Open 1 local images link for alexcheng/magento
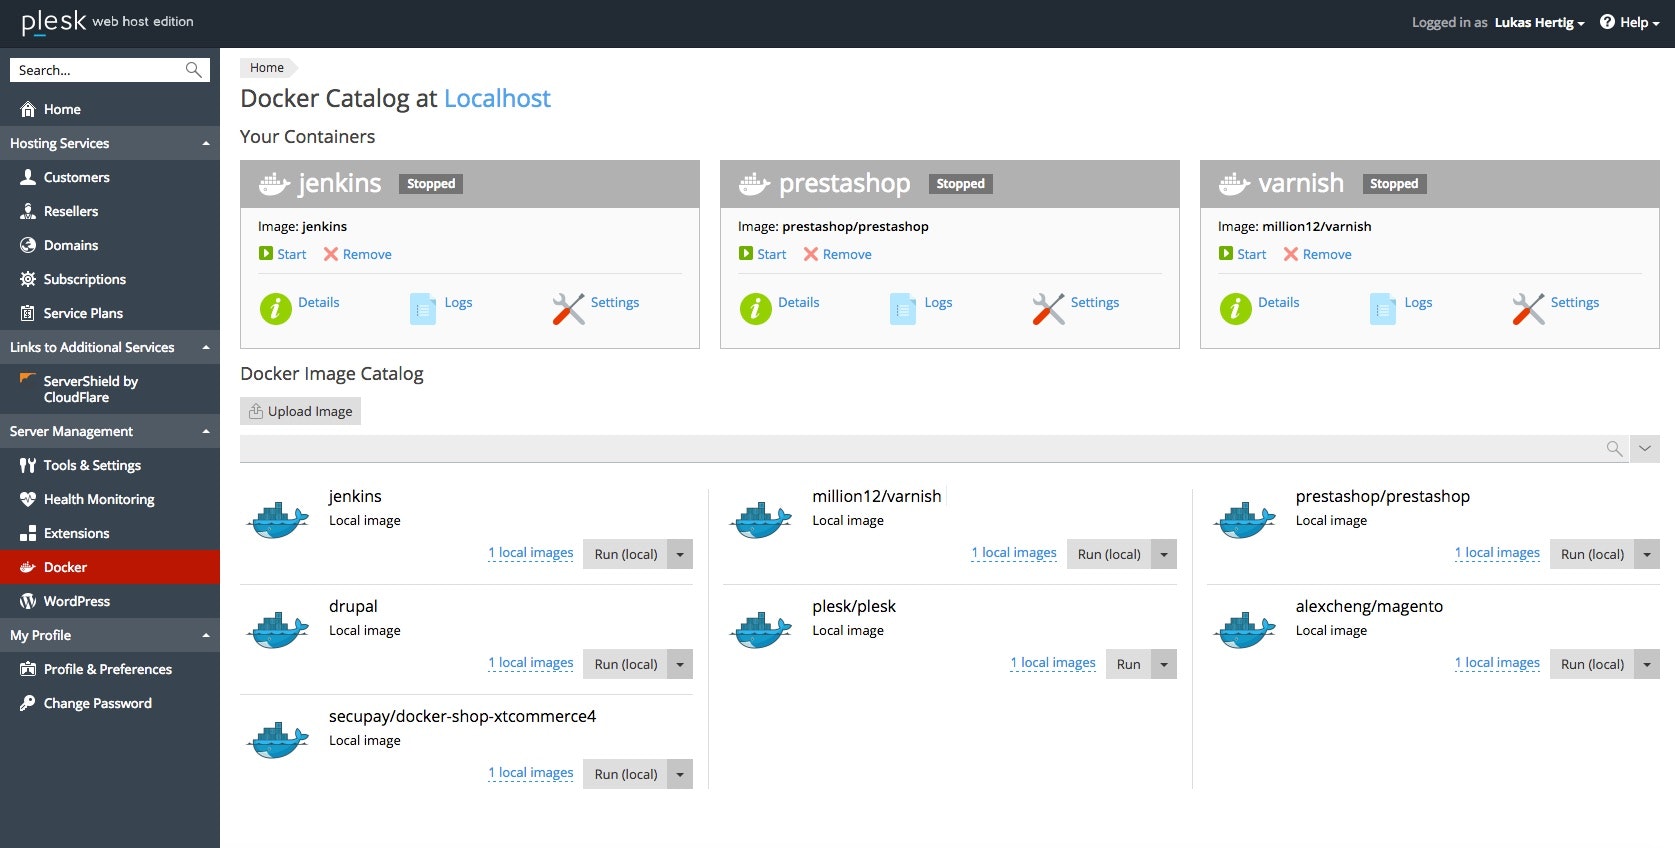The image size is (1675, 848). [x=1497, y=663]
